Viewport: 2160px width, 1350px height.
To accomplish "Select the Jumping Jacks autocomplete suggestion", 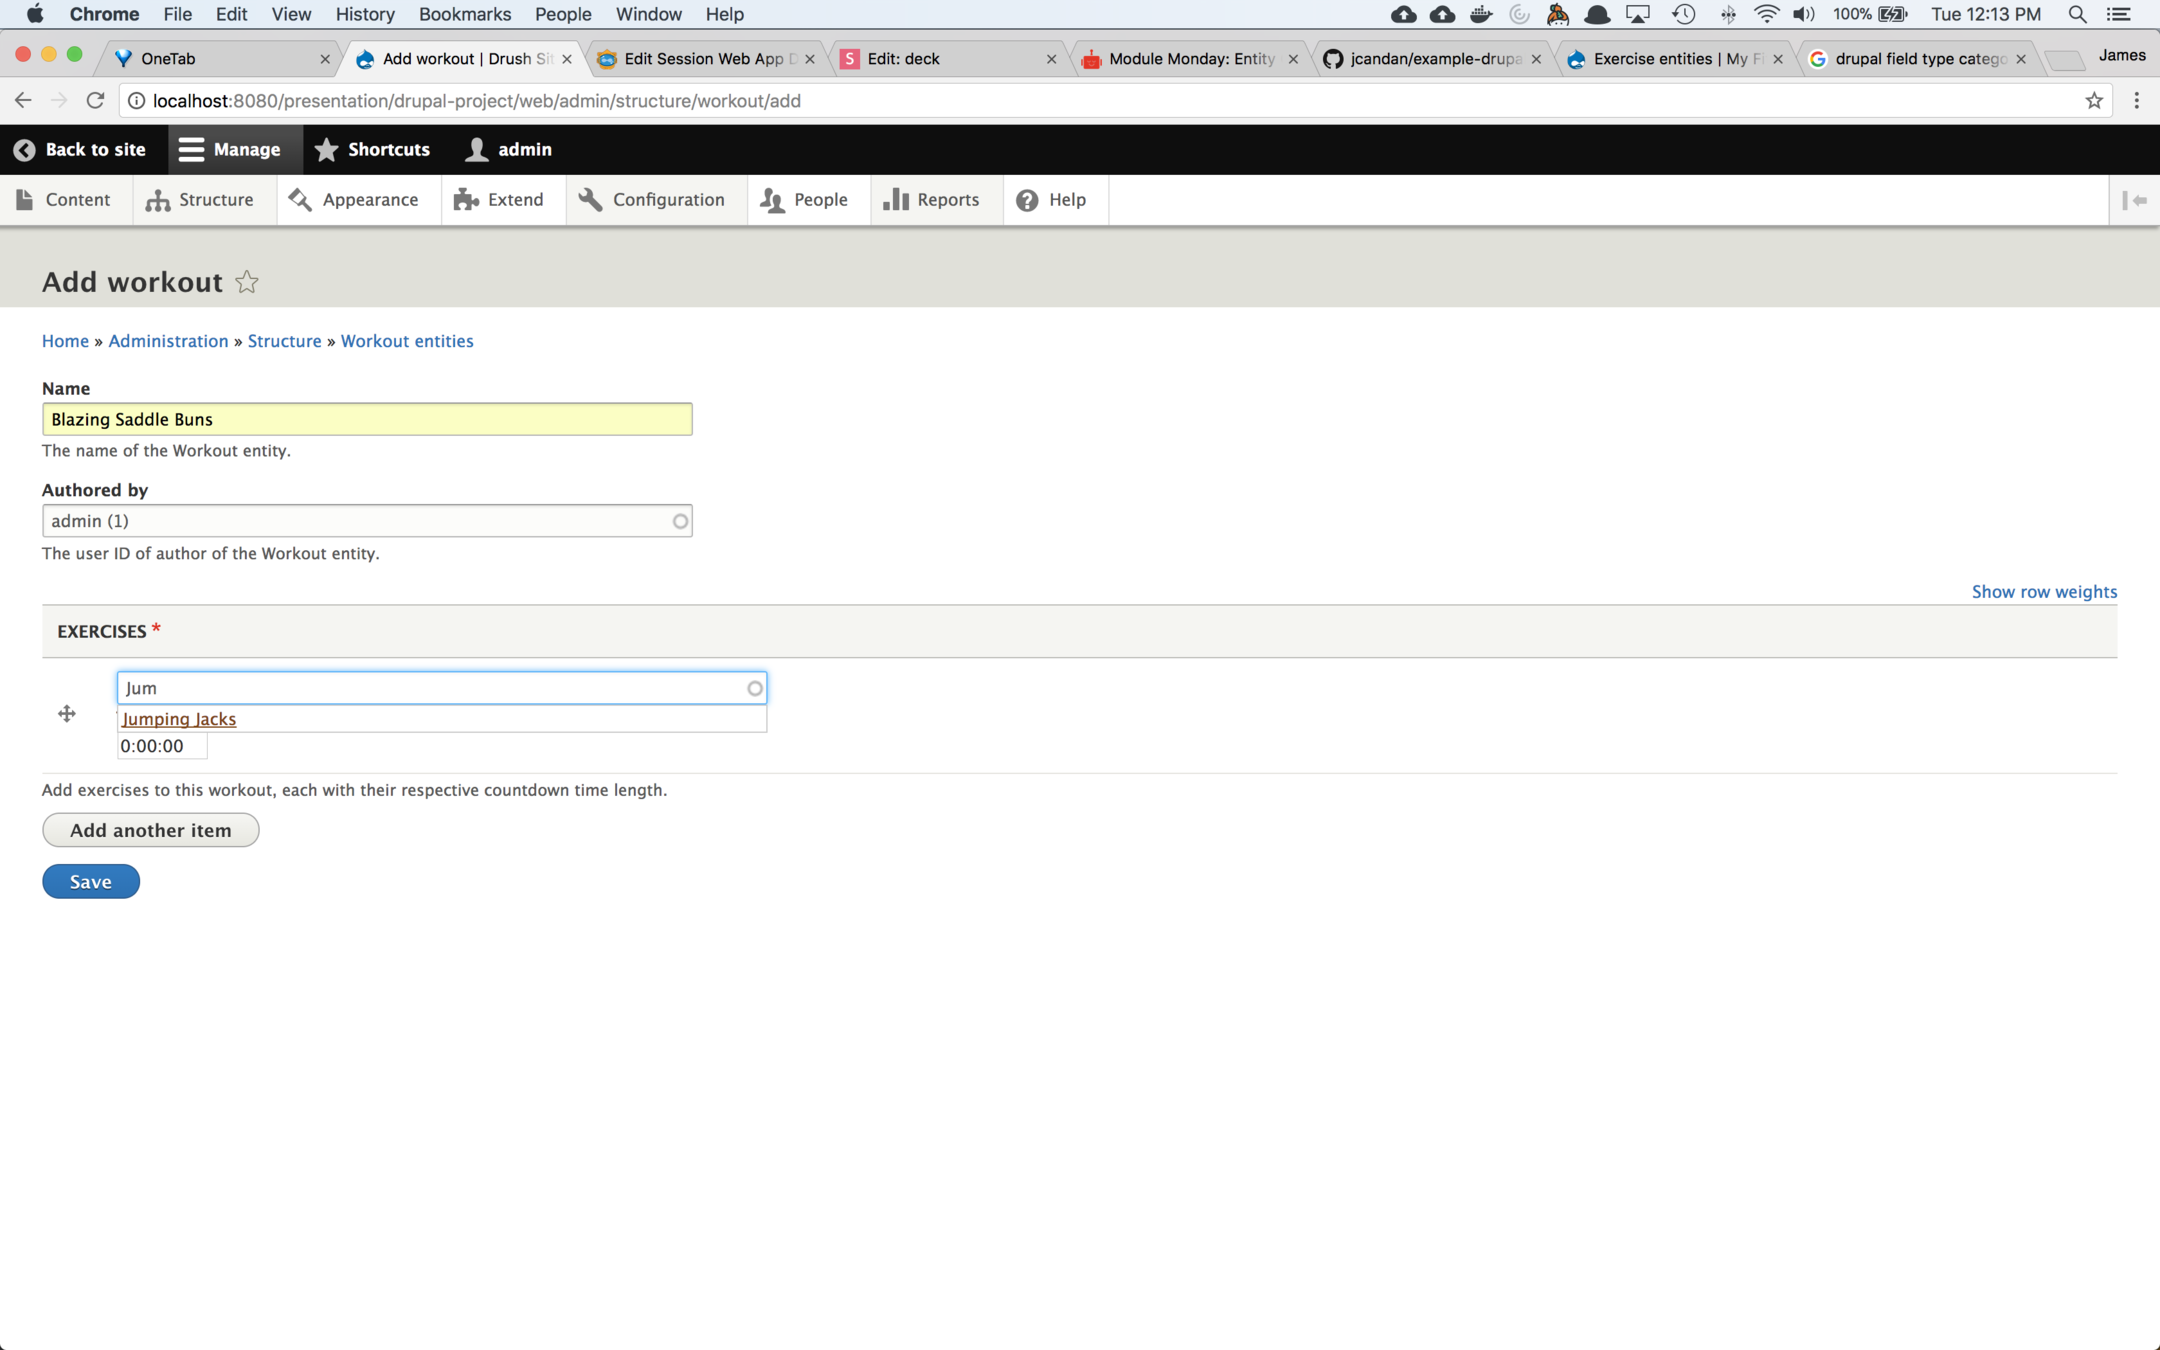I will pyautogui.click(x=179, y=719).
